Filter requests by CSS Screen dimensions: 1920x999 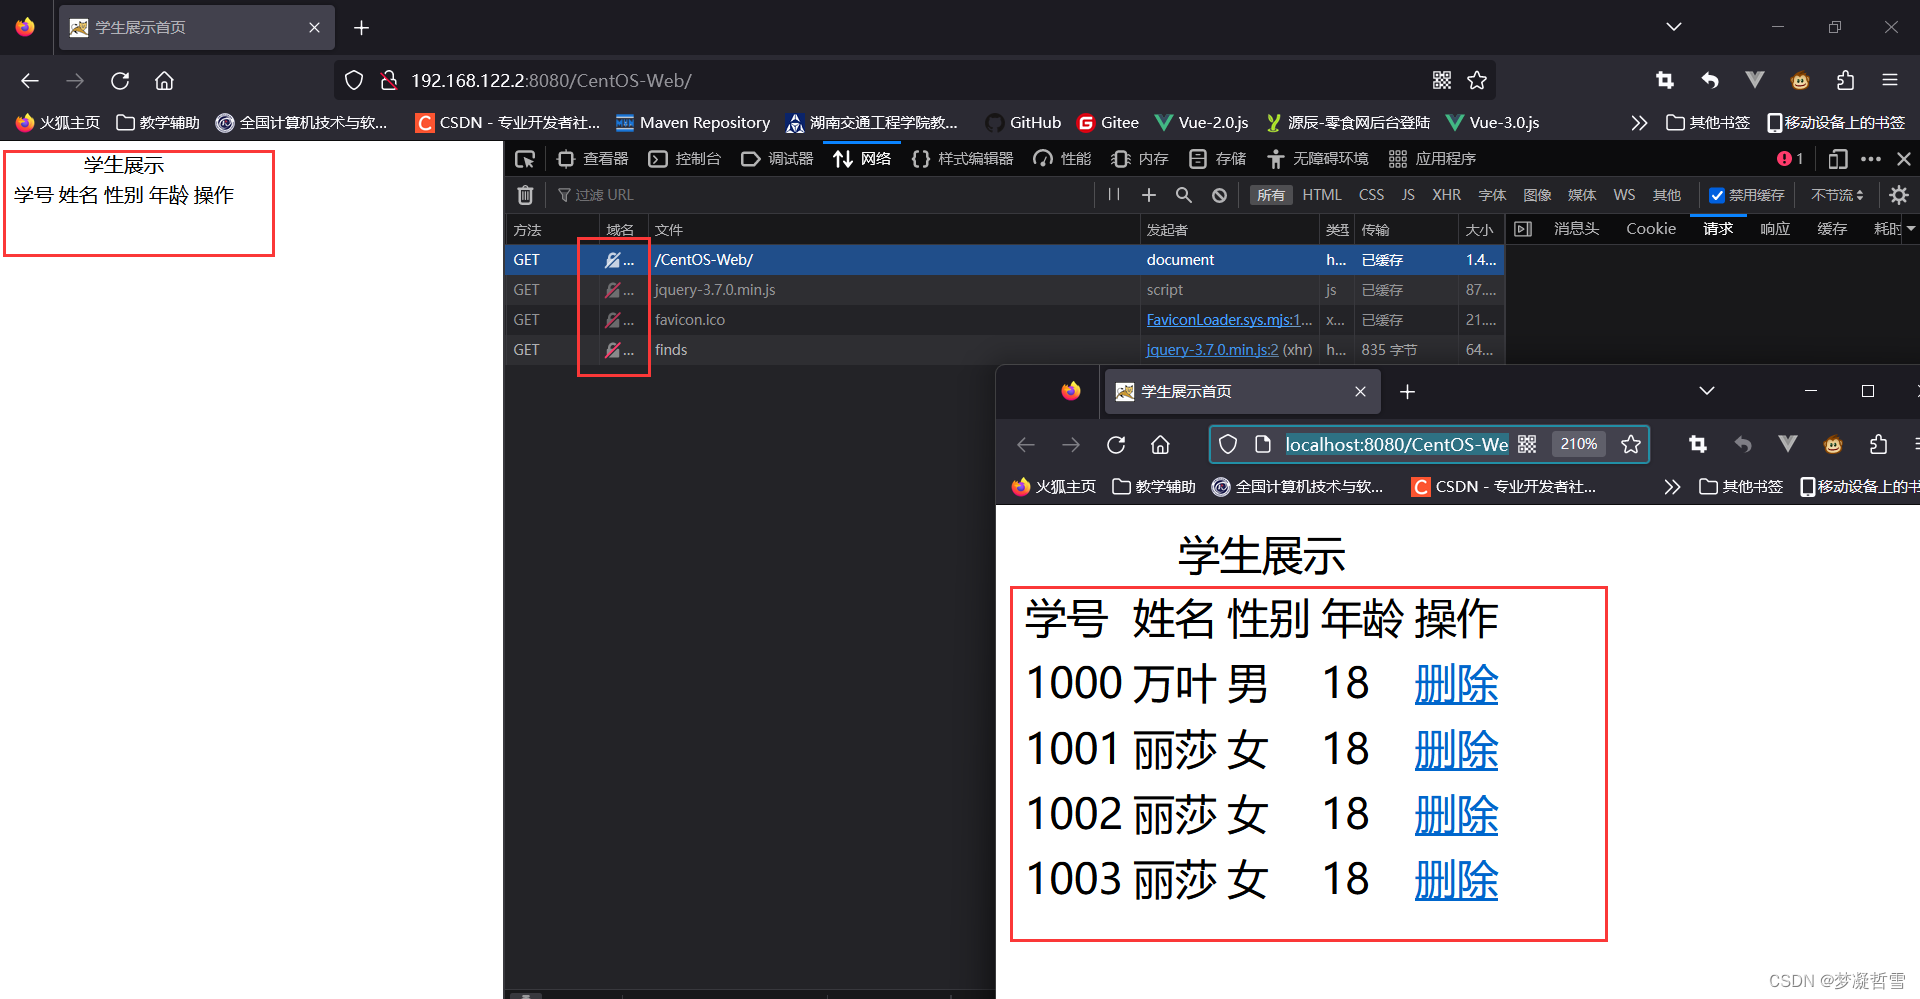[1371, 195]
